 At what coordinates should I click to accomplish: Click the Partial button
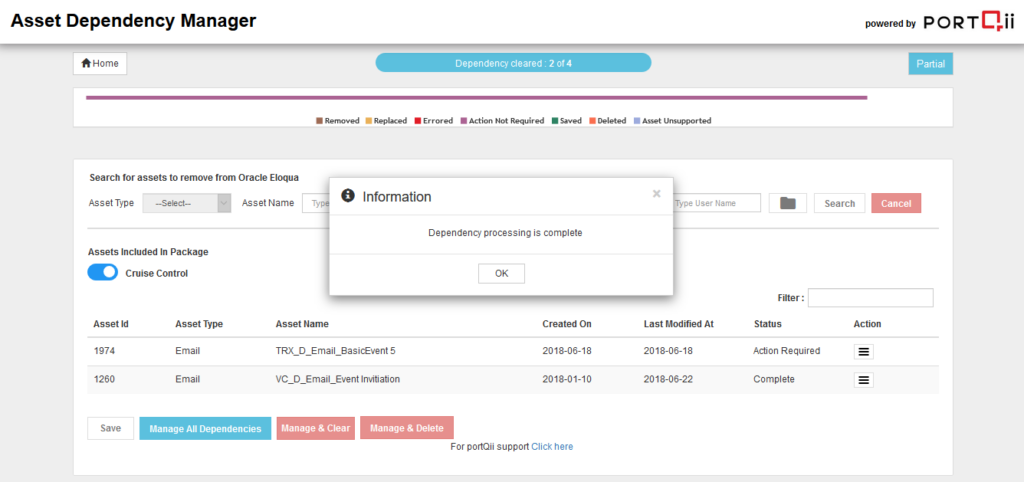point(930,63)
